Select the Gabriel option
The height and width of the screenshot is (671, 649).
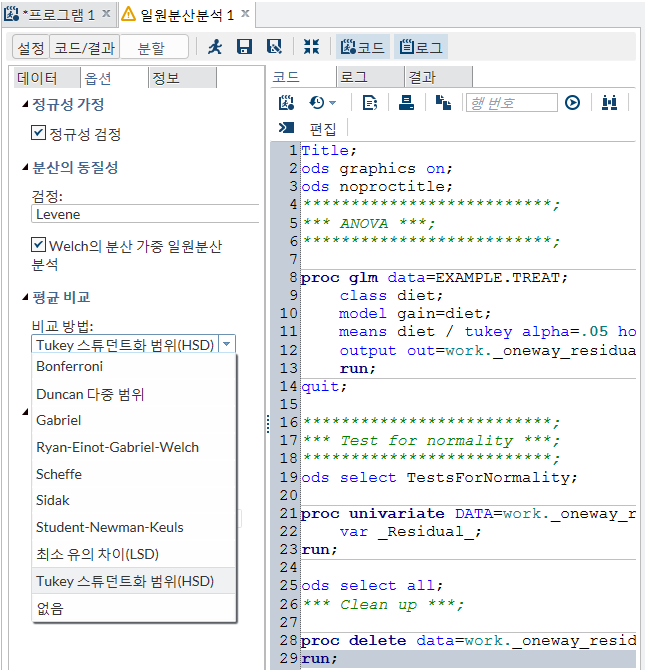coord(133,420)
